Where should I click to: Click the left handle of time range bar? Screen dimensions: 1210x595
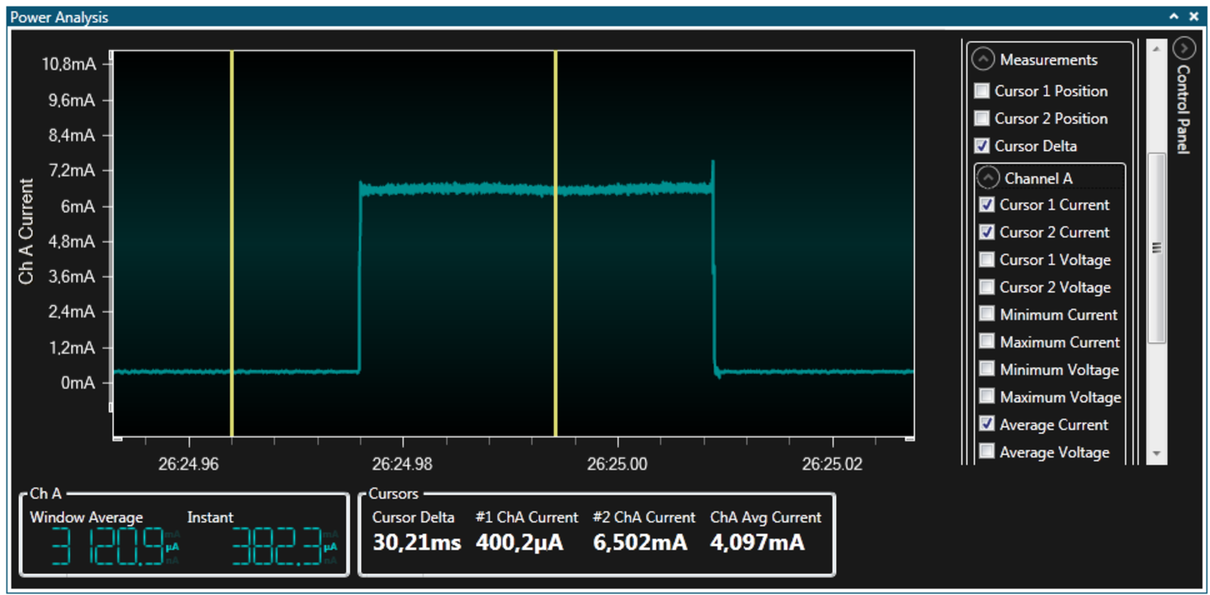click(x=116, y=438)
